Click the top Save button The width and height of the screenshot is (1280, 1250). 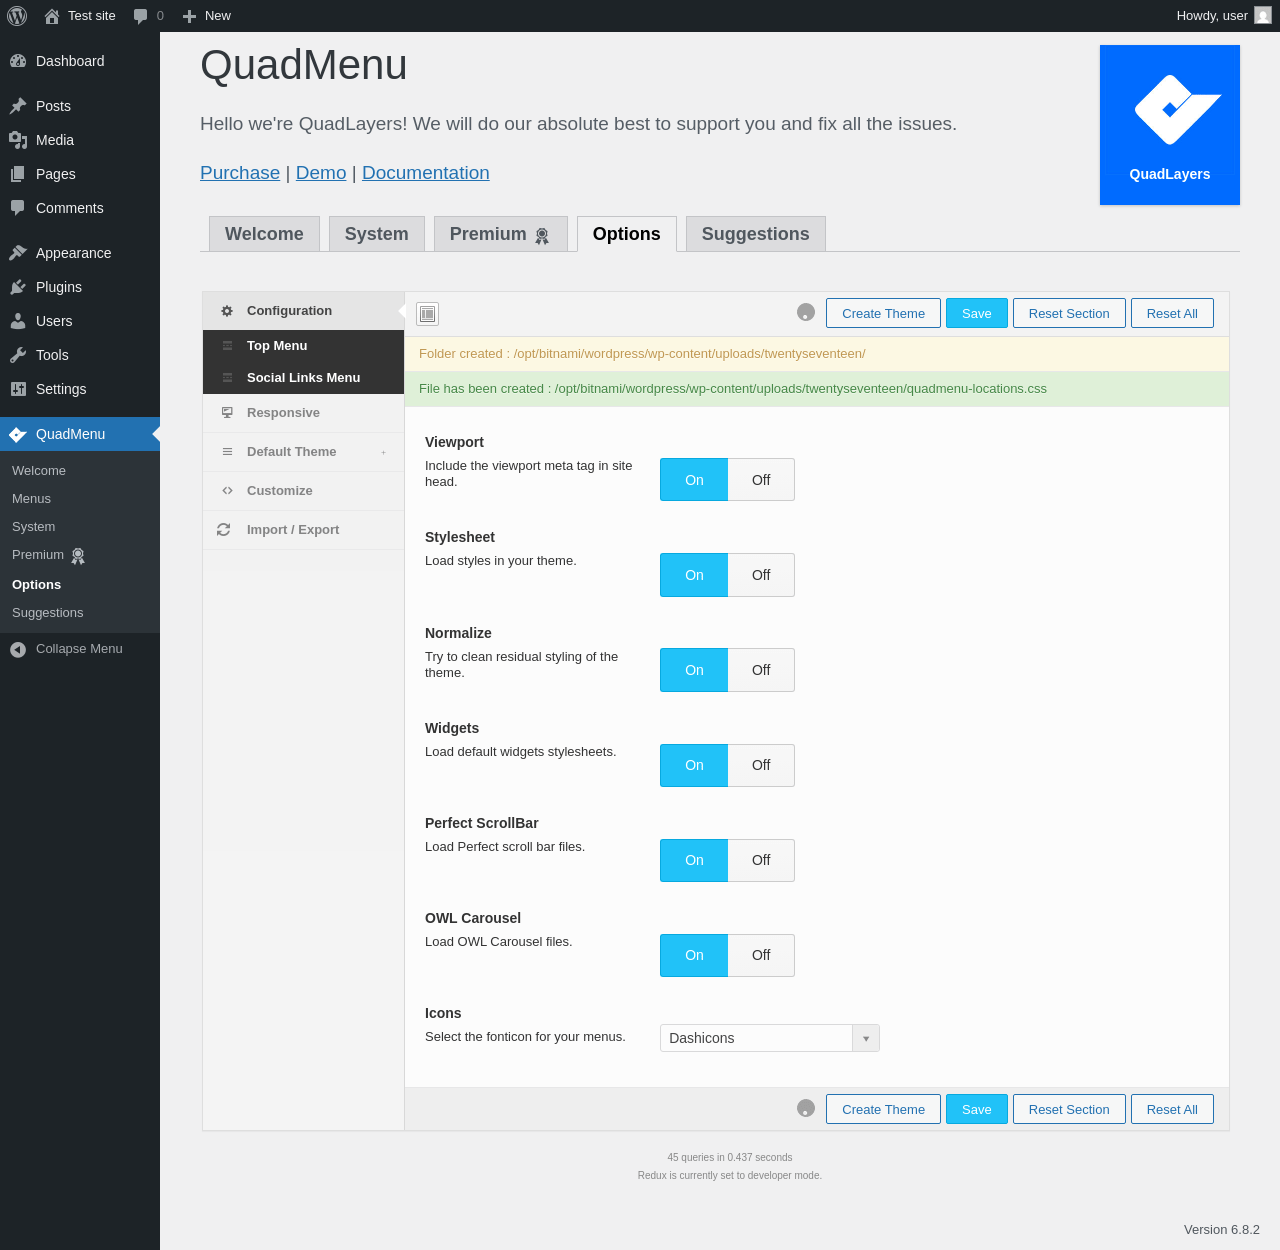(x=977, y=313)
